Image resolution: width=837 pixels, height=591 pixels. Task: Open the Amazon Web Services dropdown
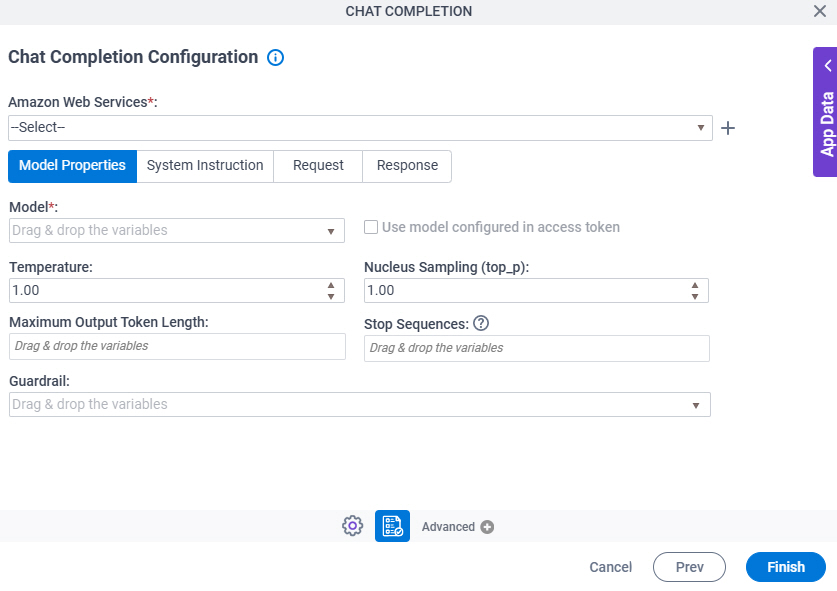(360, 128)
